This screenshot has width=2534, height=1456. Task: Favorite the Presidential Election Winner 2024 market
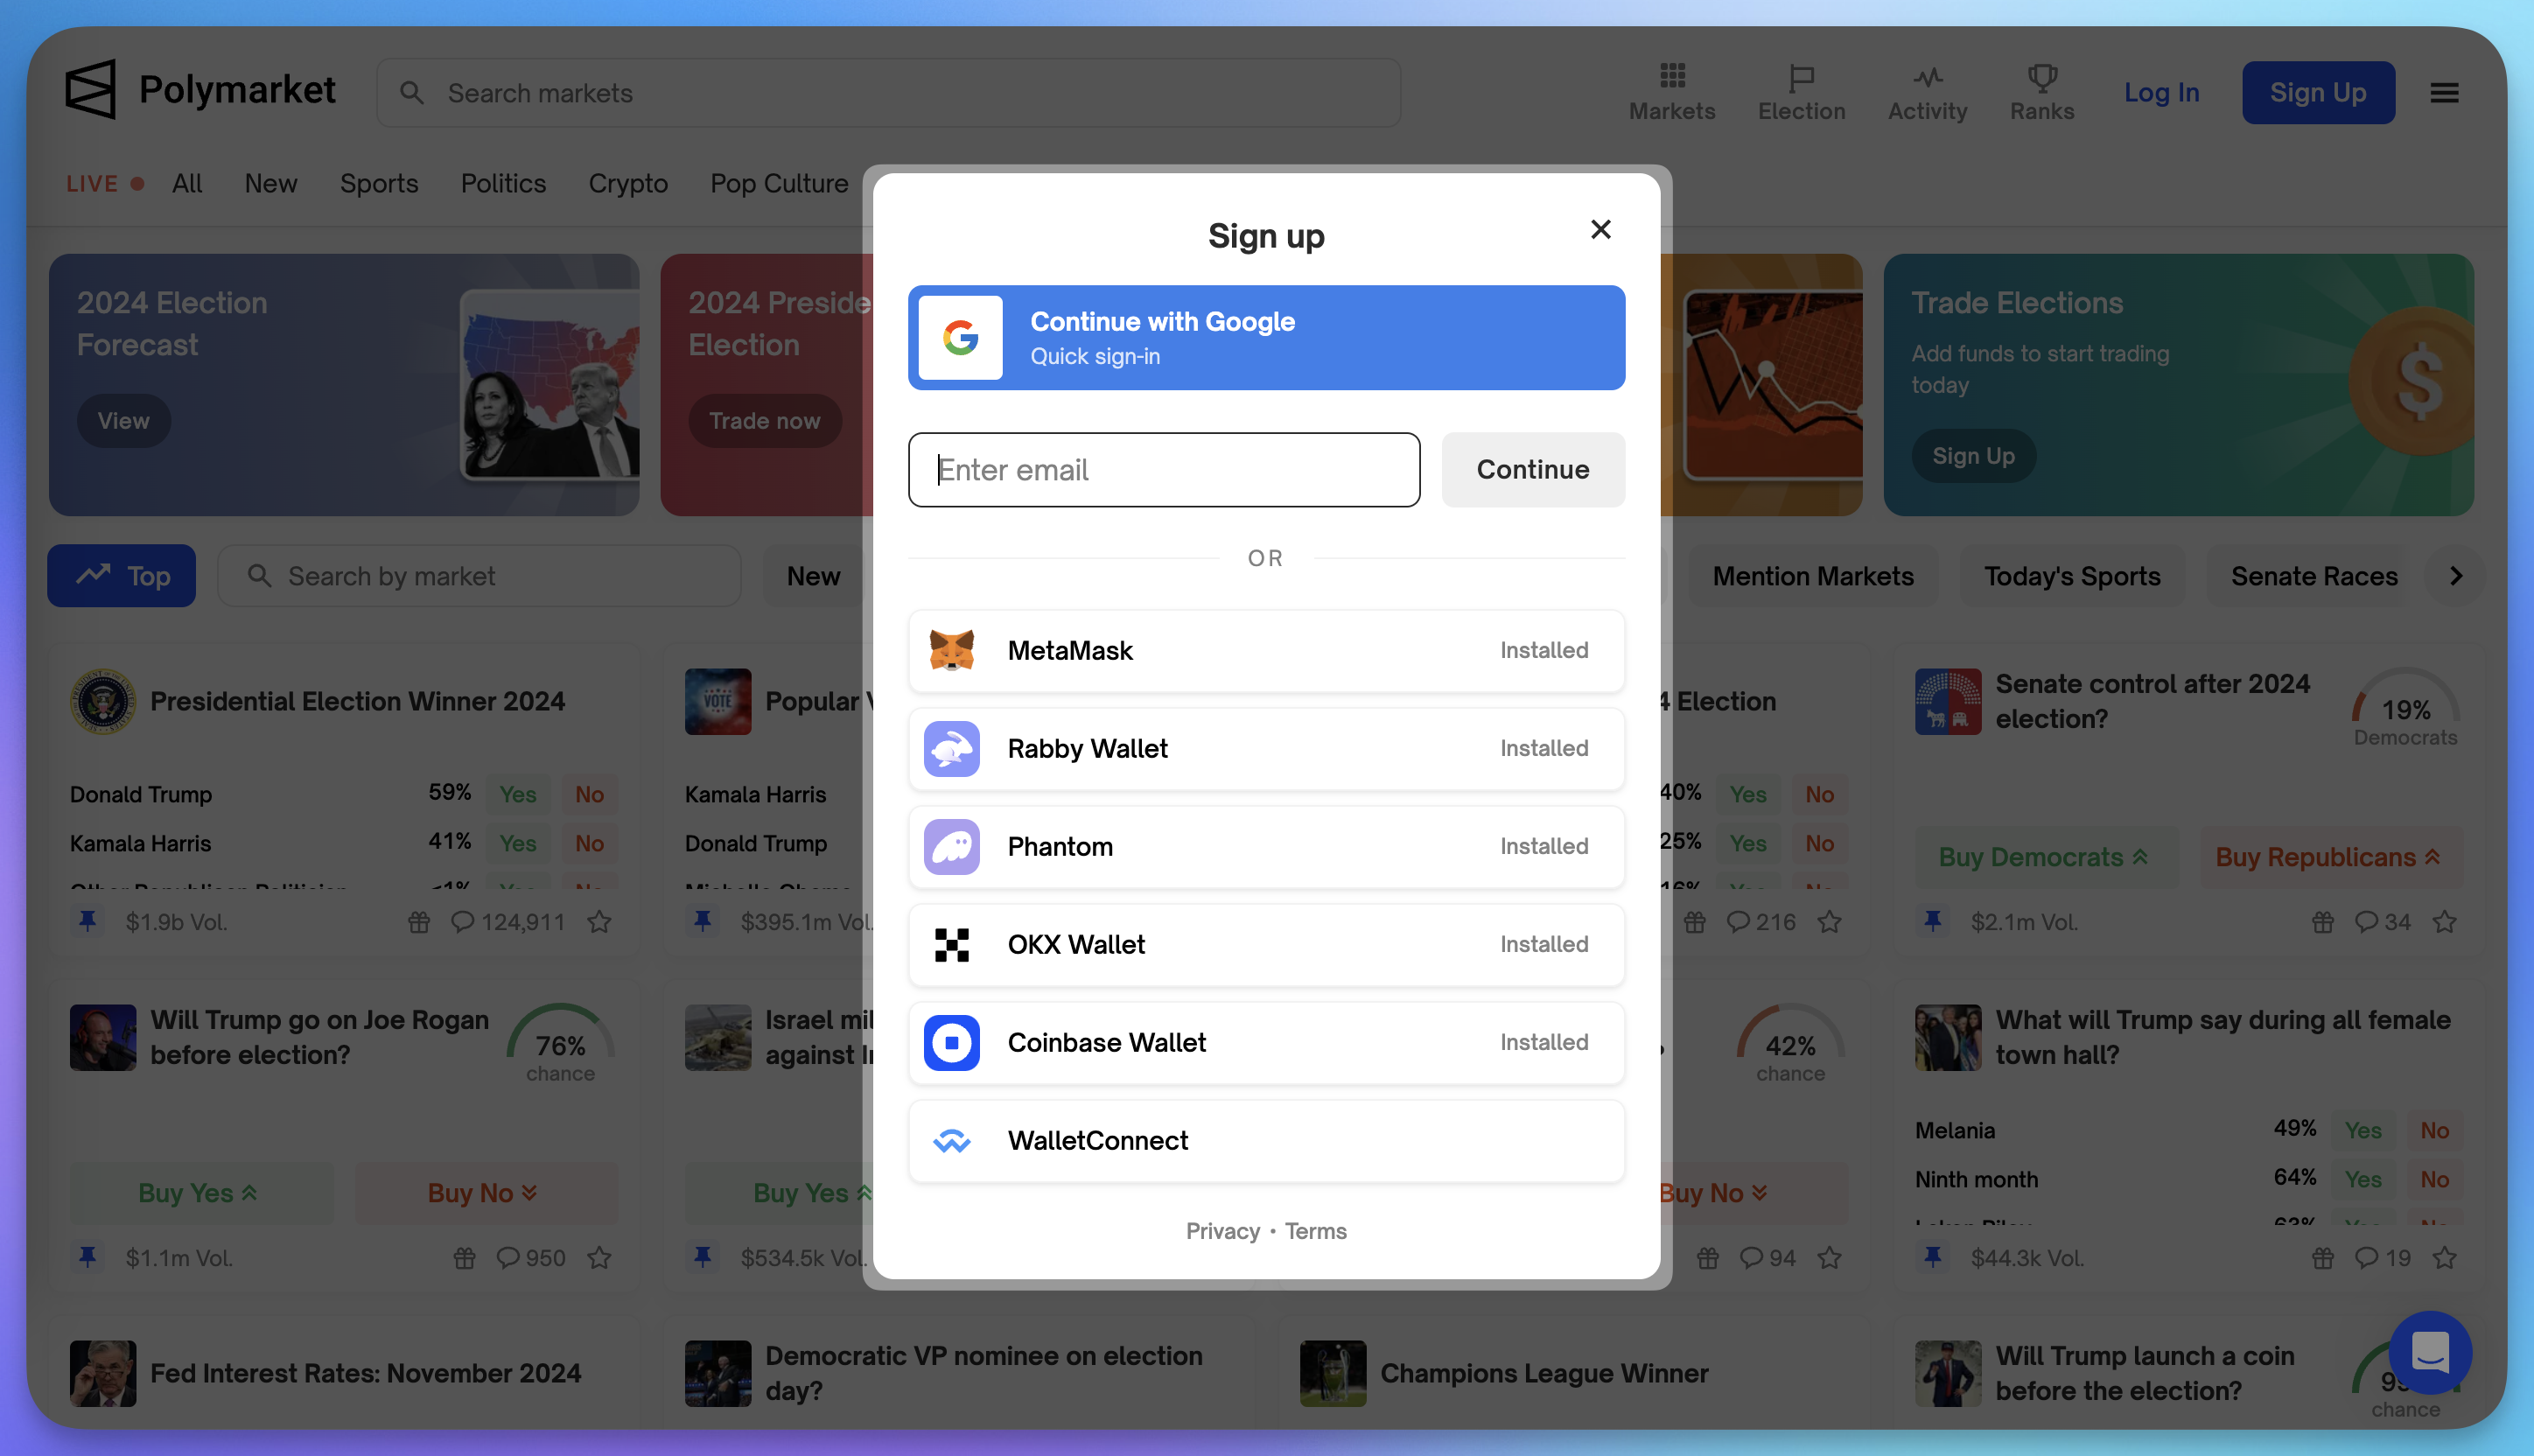pos(599,922)
